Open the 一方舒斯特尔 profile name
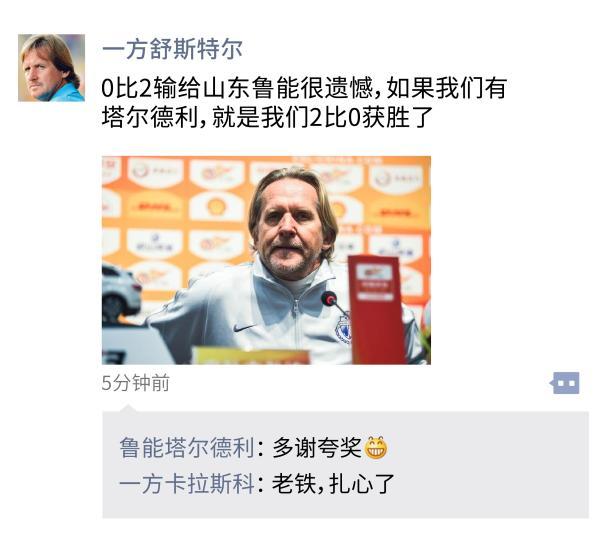This screenshot has height=556, width=600. click(172, 49)
